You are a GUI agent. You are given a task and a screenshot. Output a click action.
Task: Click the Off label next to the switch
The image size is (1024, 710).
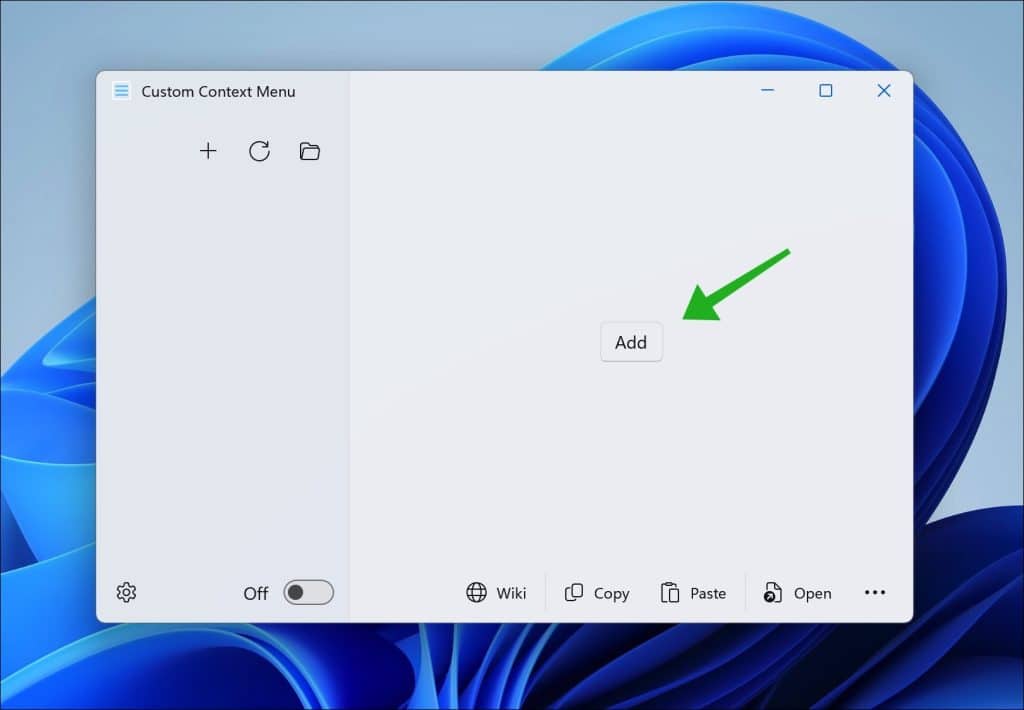[255, 593]
